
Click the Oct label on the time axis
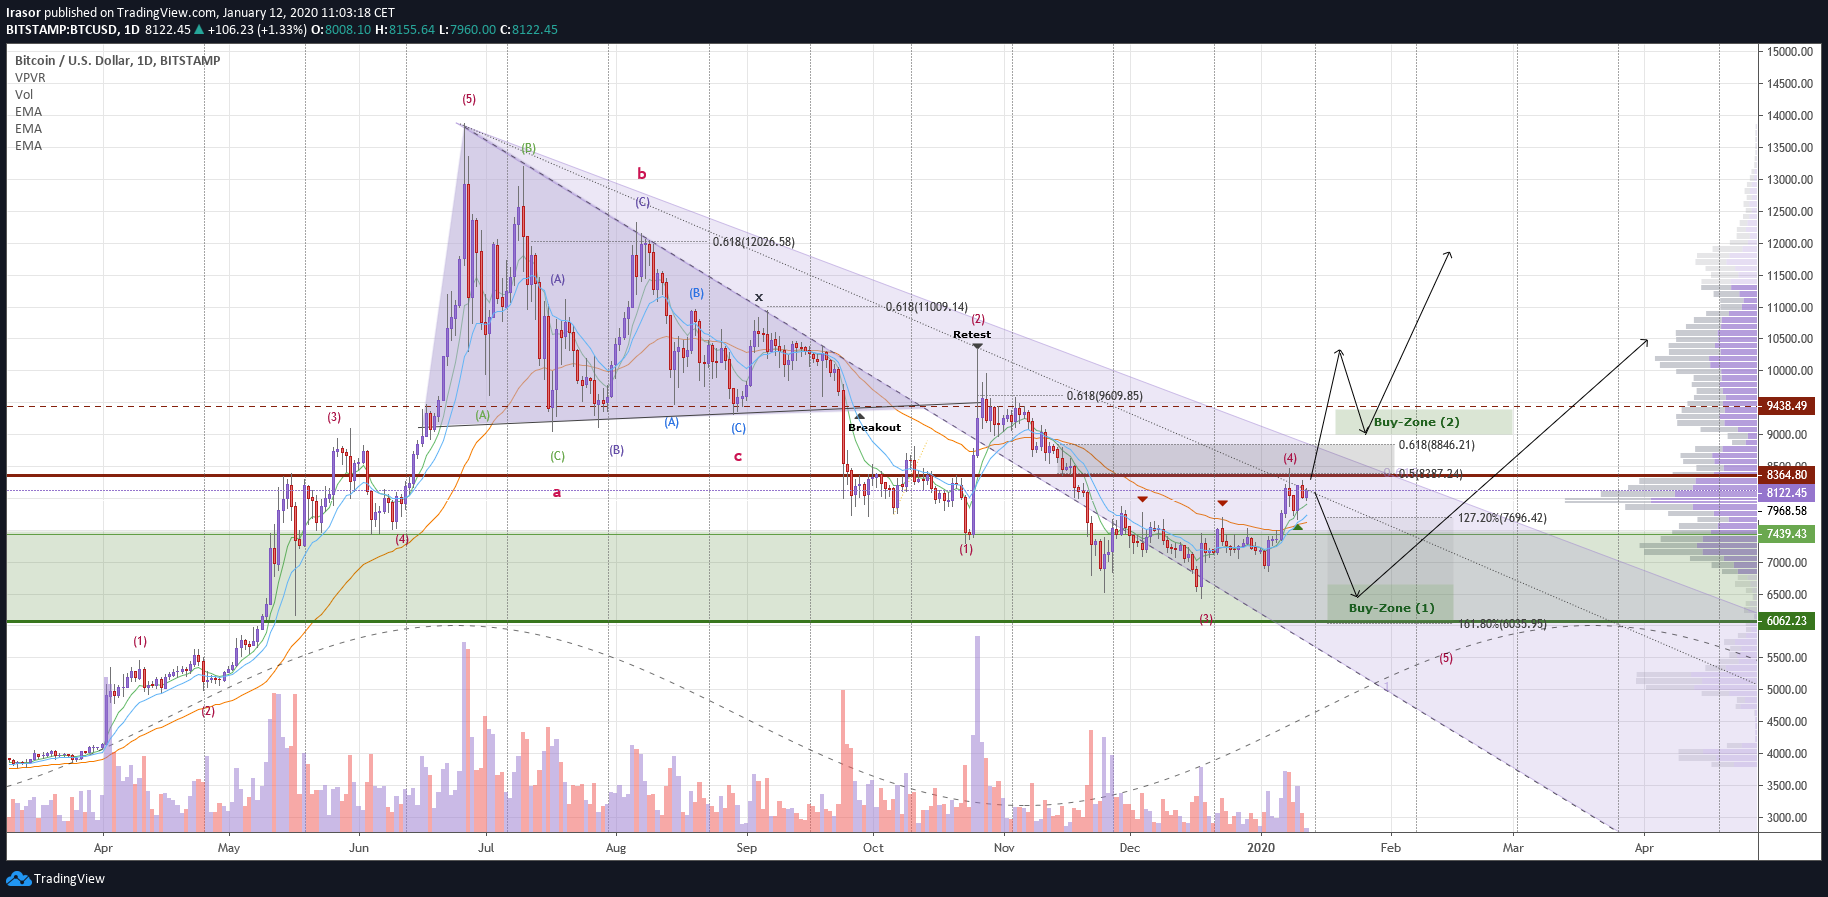(x=873, y=848)
